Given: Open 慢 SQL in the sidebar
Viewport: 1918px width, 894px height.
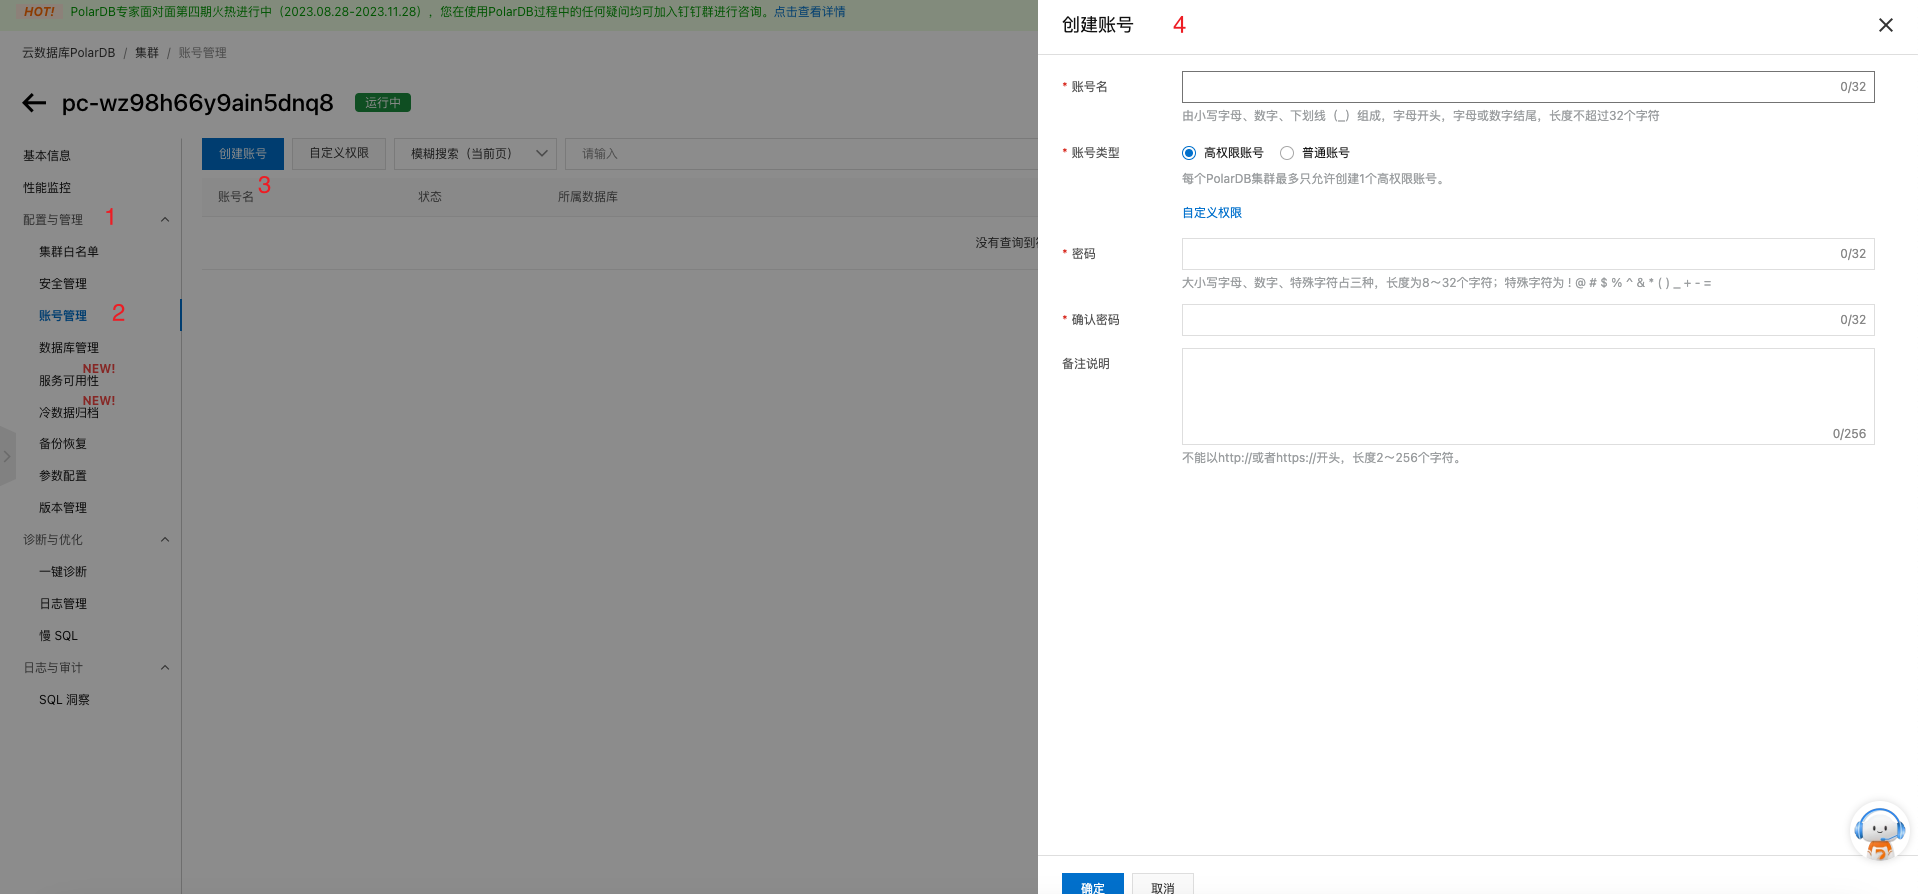Looking at the screenshot, I should tap(58, 636).
